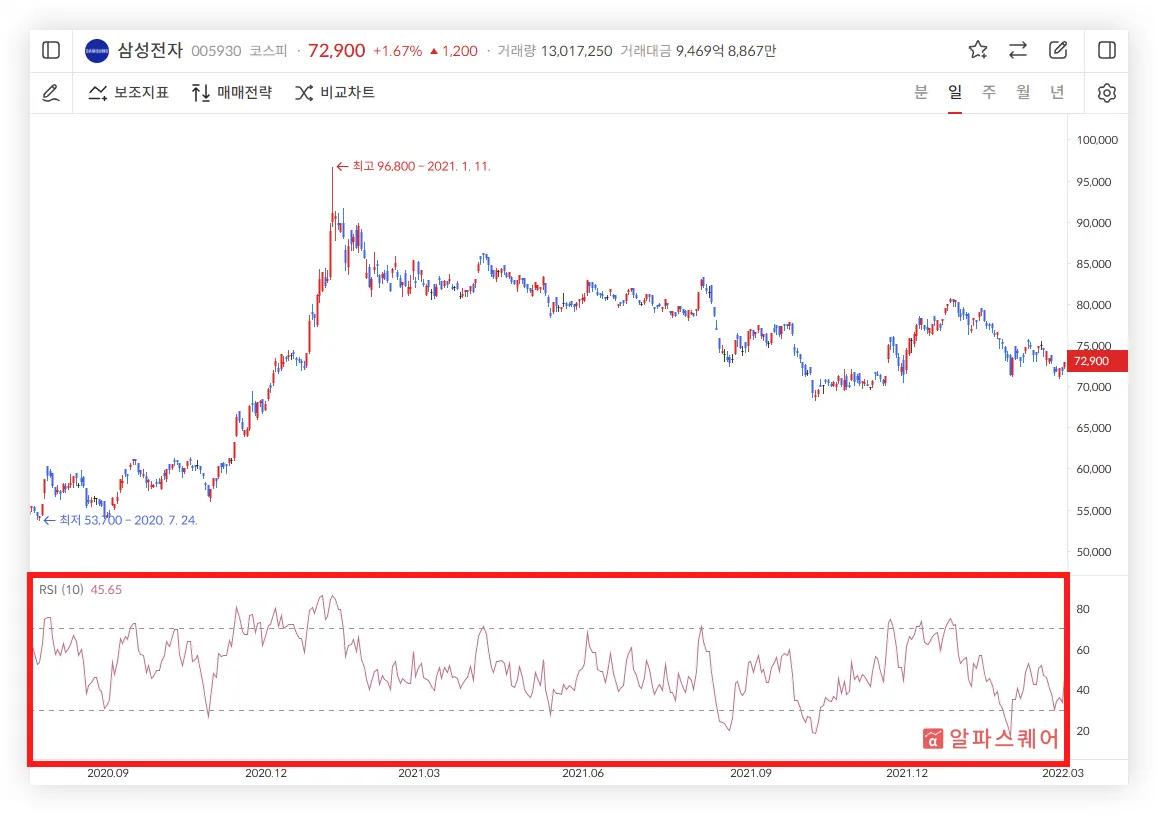This screenshot has height=815, width=1159.
Task: Click the 2021.03 date axis label
Action: point(419,773)
